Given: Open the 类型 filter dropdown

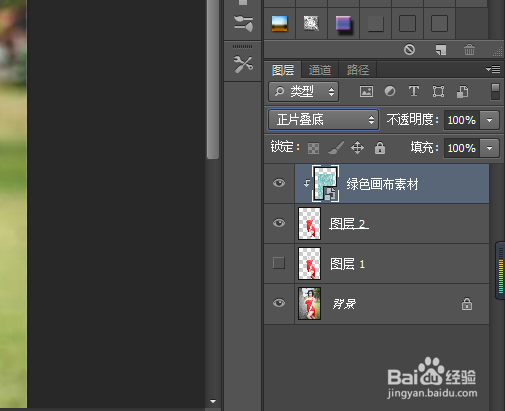Looking at the screenshot, I should click(x=304, y=91).
